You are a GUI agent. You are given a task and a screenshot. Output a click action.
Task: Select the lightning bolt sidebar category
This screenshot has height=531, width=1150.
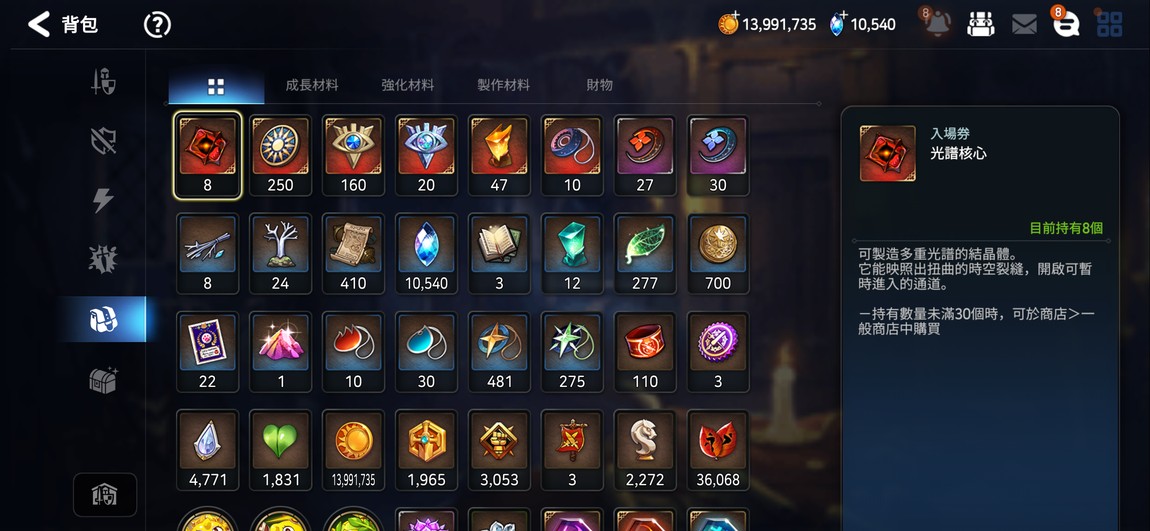[103, 200]
